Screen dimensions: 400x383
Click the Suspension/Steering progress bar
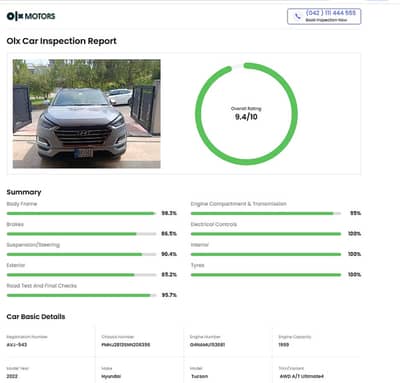tap(81, 254)
